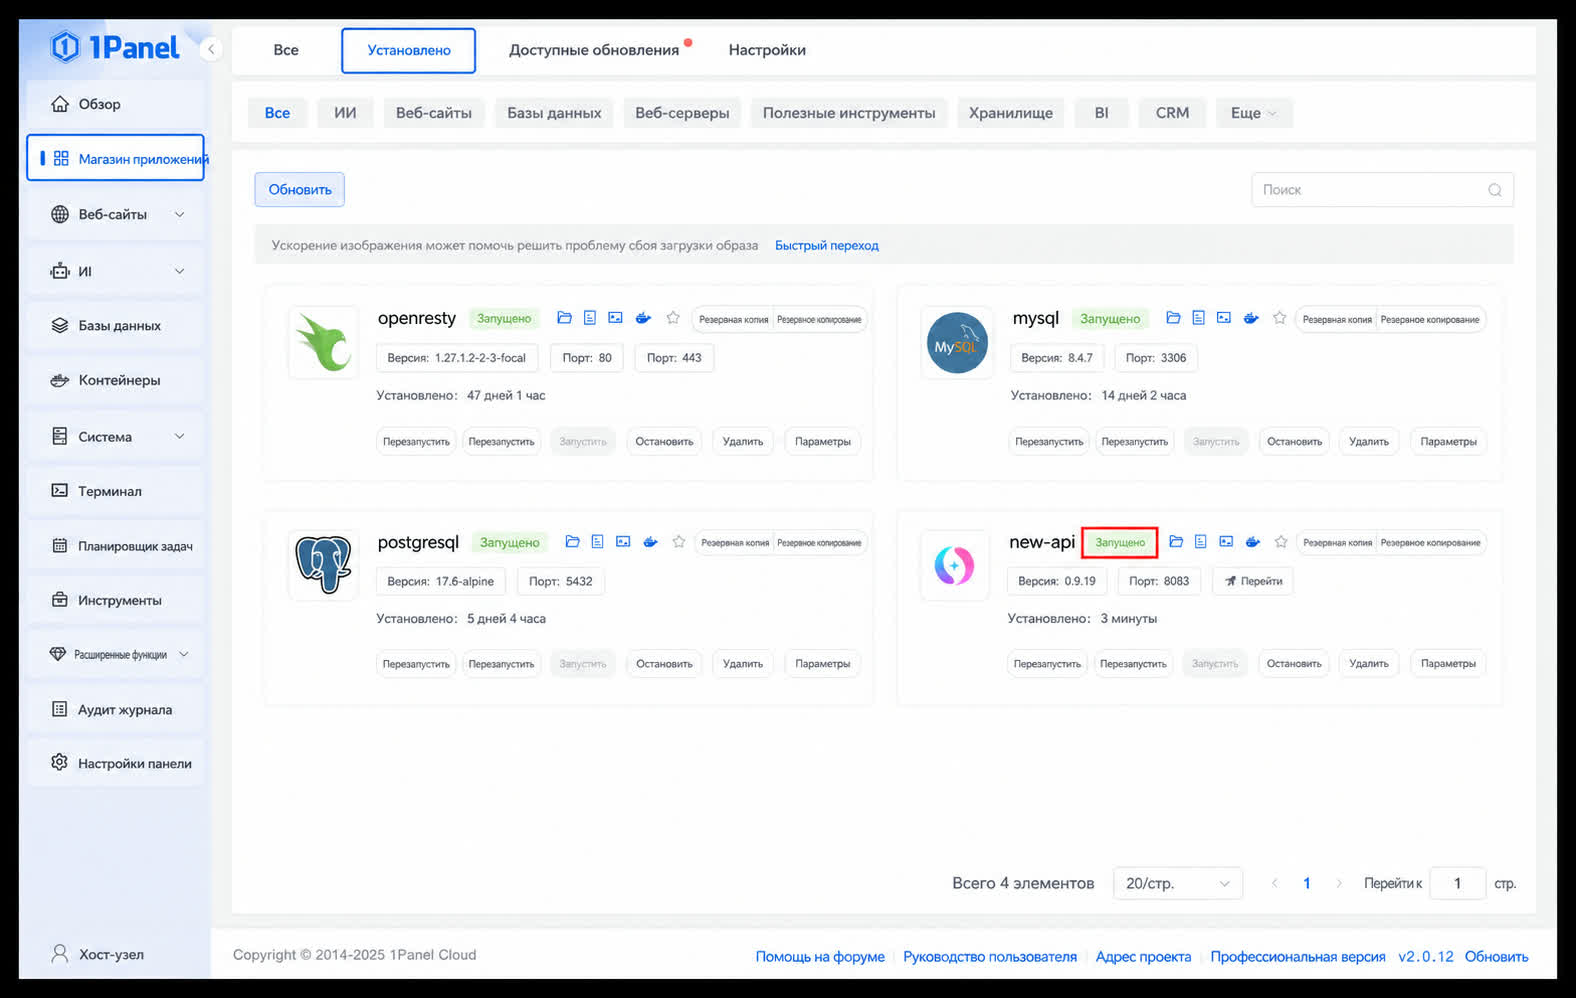Viewport: 1576px width, 998px height.
Task: Click the openresty app logo
Action: click(323, 342)
